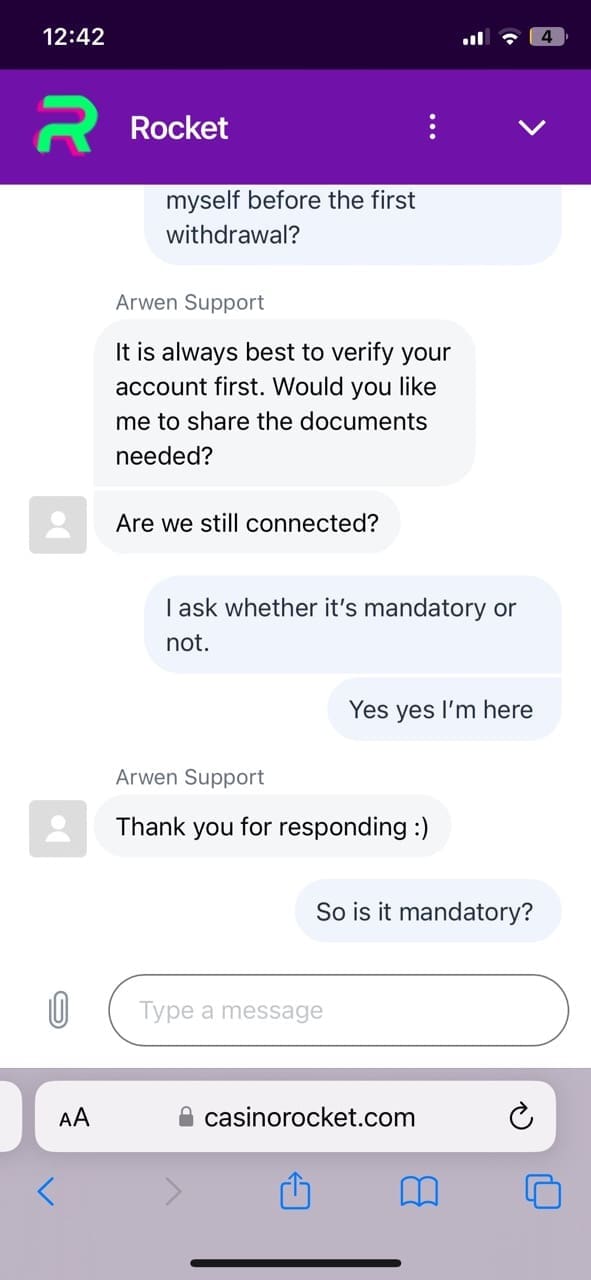
Task: Tap the Safari forward arrow
Action: 173,1191
